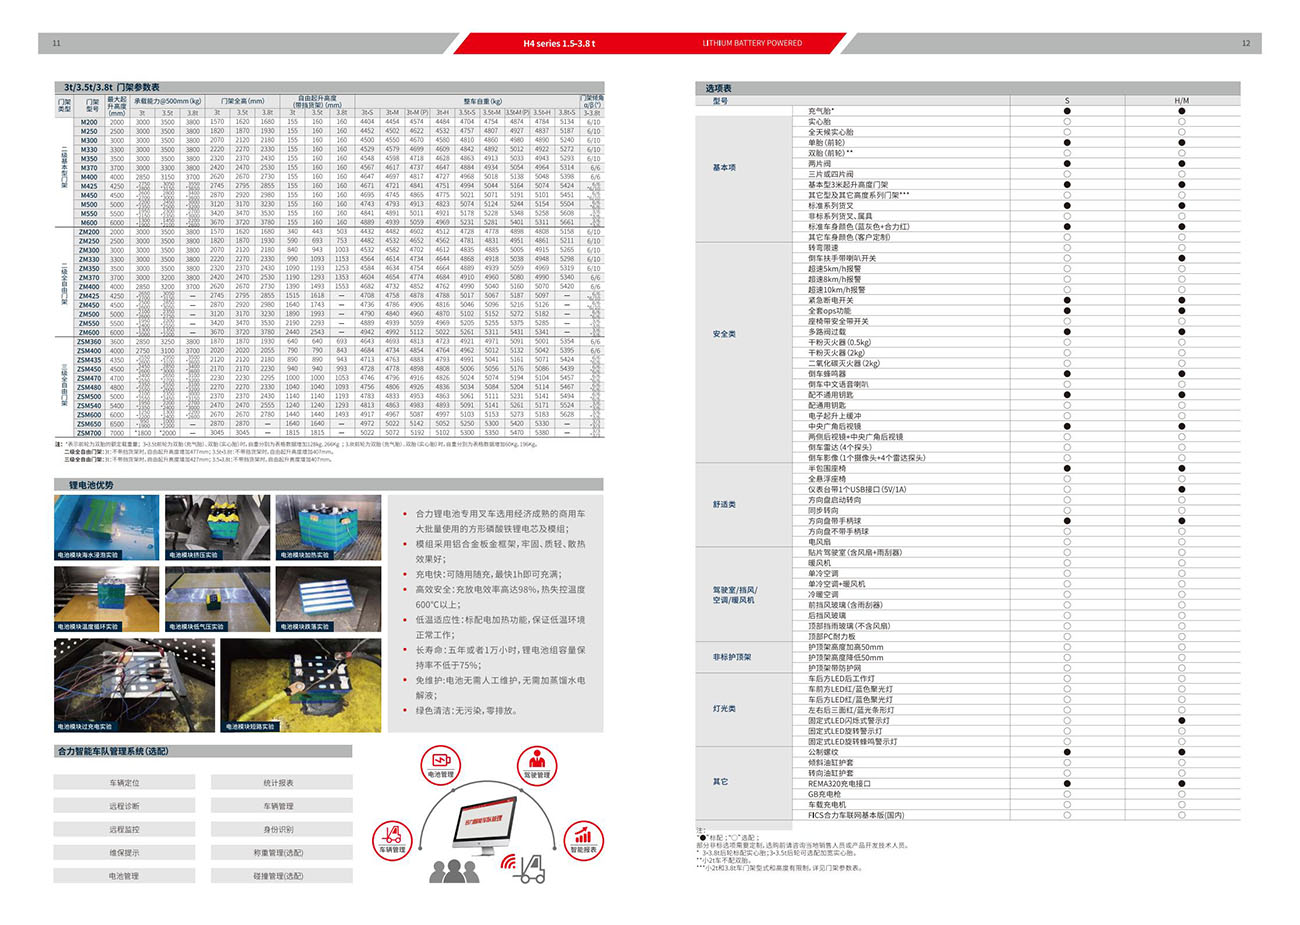Click the red wireless signal icon
Viewport: 1300px width, 925px height.
click(x=508, y=861)
